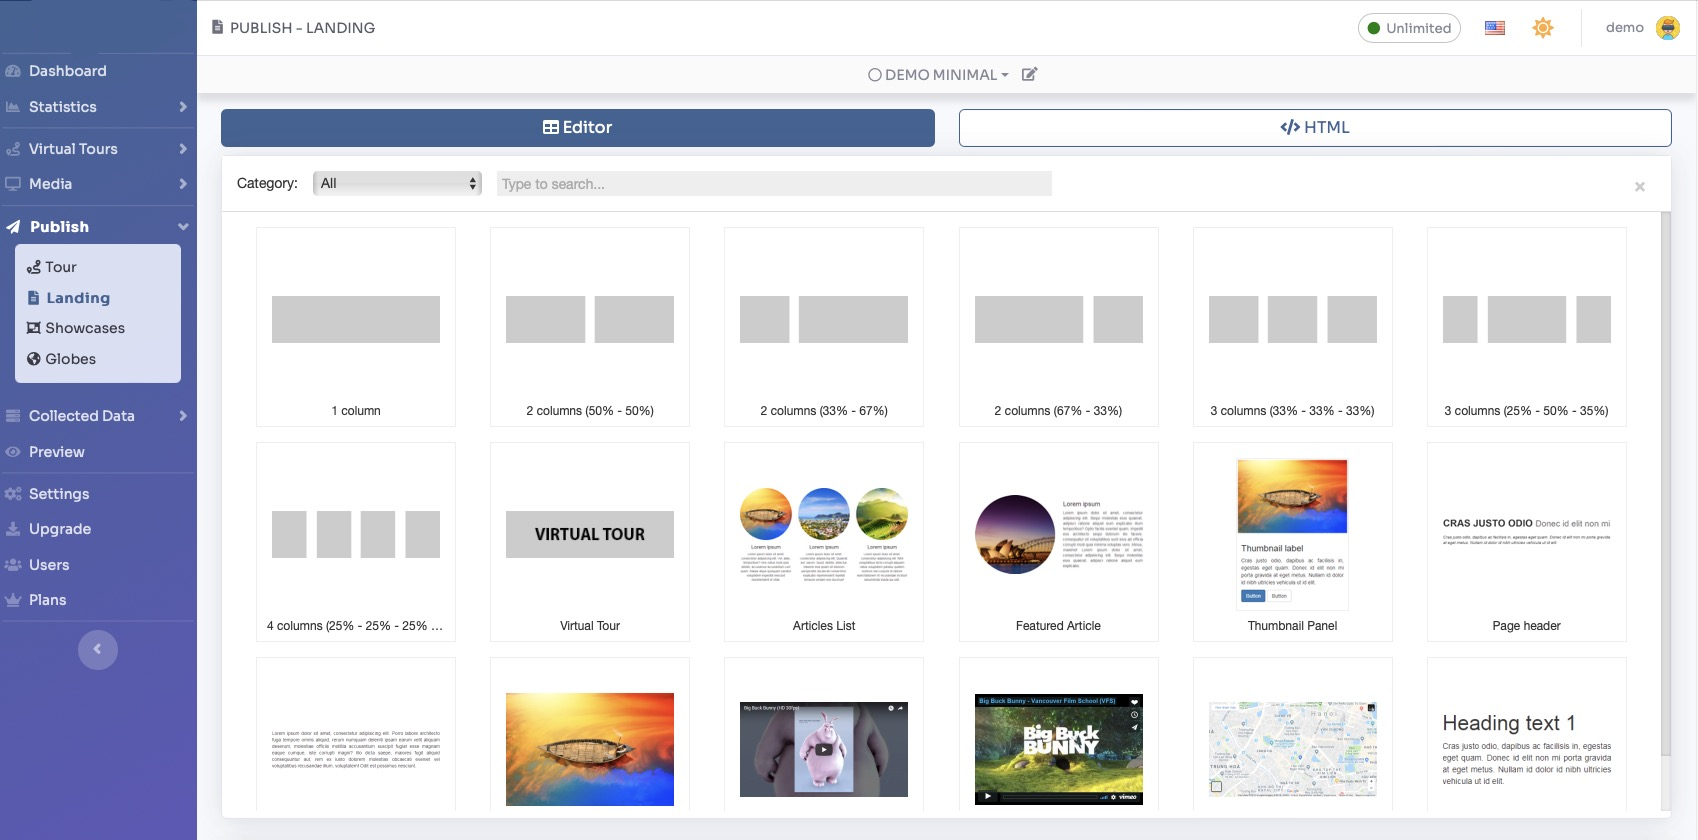Select the 1 column layout block

click(356, 327)
